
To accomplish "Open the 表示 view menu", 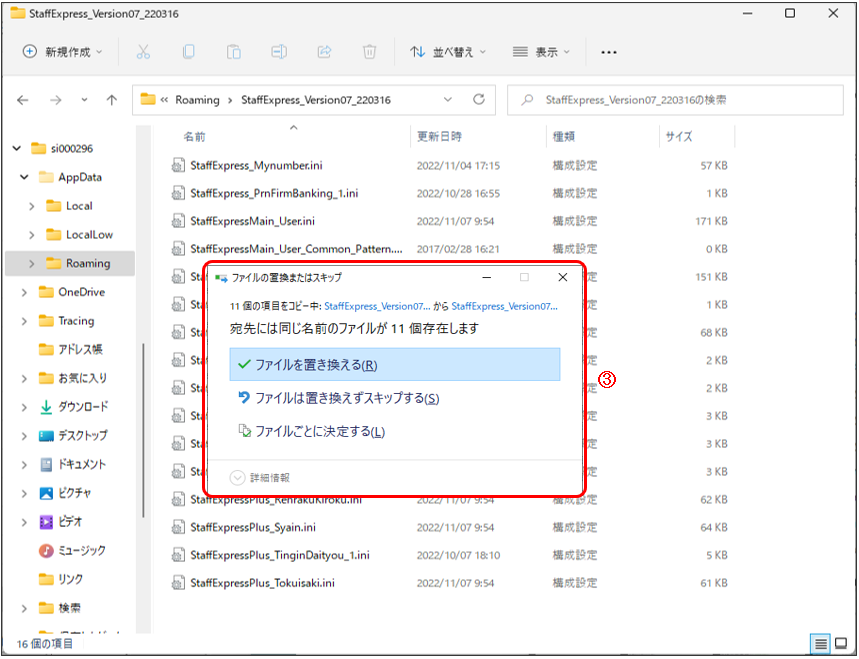I will [541, 52].
